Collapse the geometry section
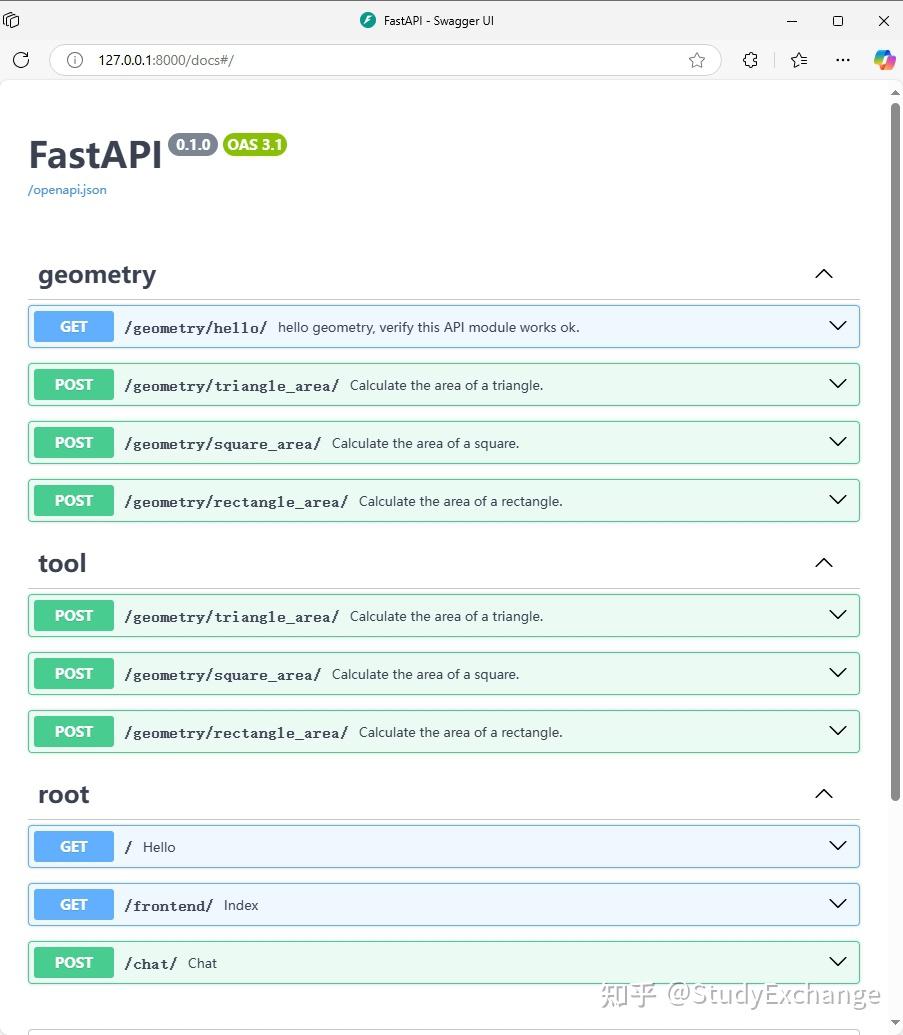Viewport: 903px width, 1035px height. 824,274
